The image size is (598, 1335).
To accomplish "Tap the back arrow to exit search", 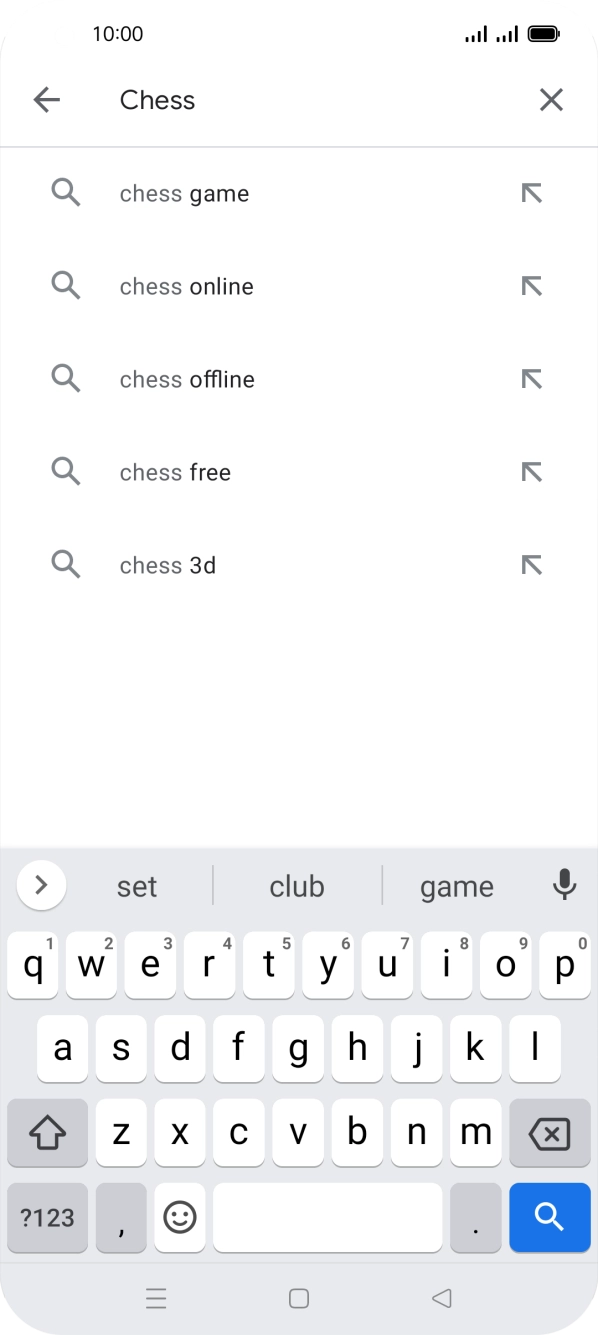I will click(46, 100).
